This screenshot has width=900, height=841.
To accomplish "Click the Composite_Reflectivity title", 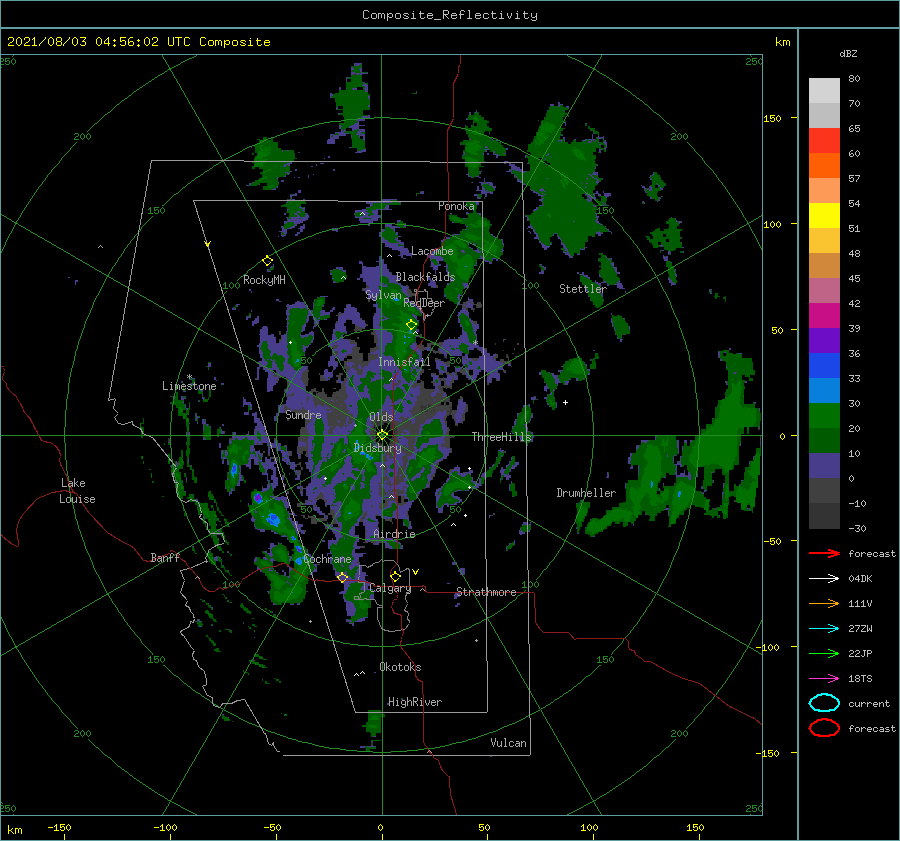I will pyautogui.click(x=449, y=15).
